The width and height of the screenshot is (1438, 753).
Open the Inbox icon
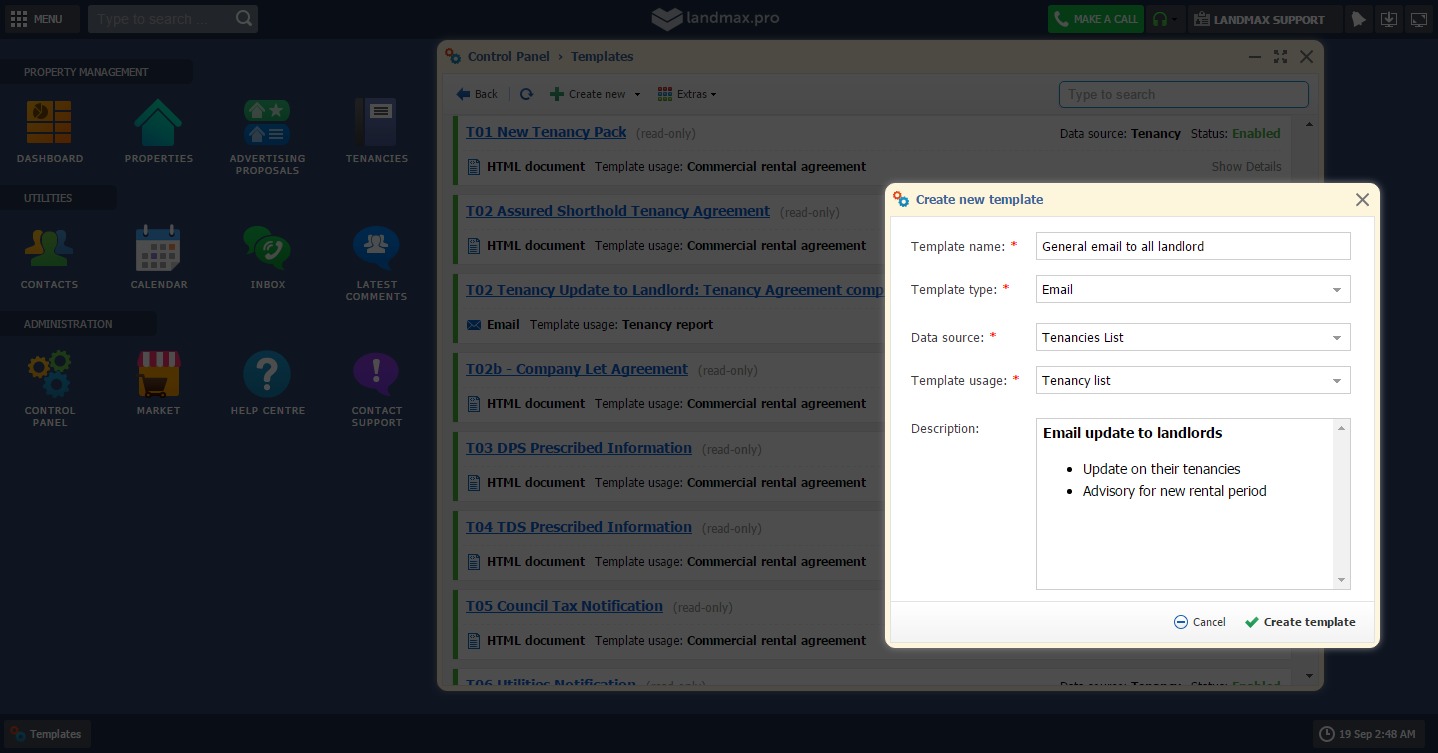(x=267, y=249)
